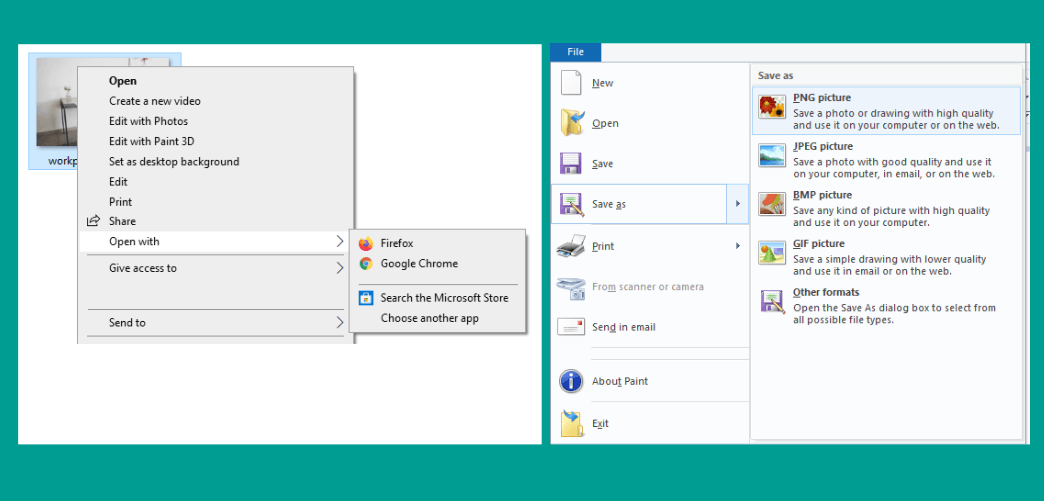The image size is (1044, 501).
Task: Click the GIF picture title
Action: pos(818,244)
